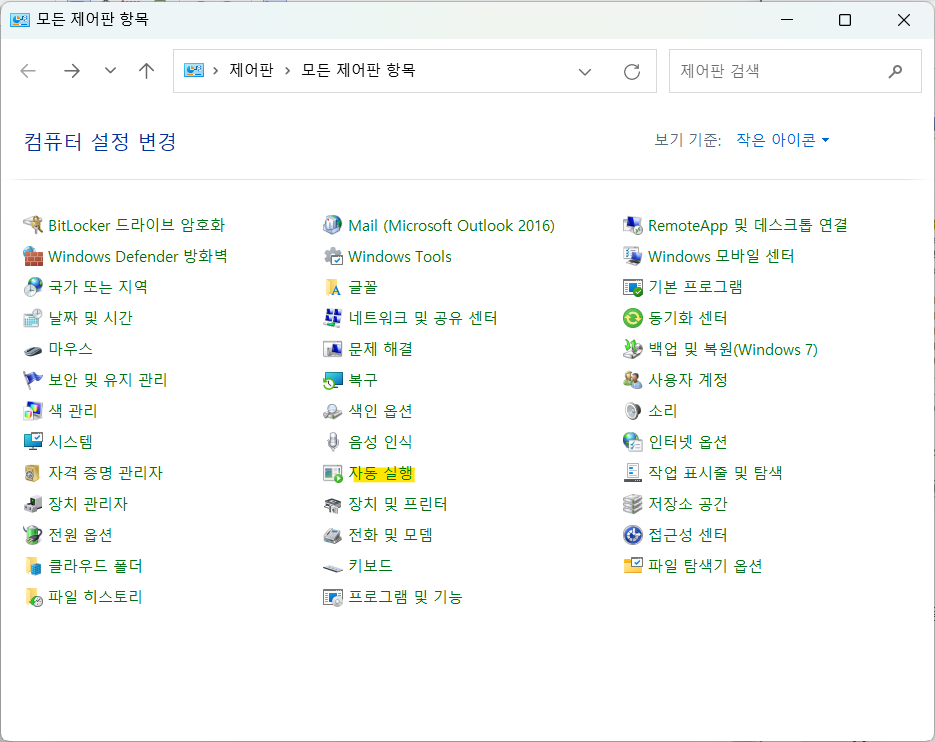The height and width of the screenshot is (742, 935).
Task: Open the BitLocker drive encryption icon
Action: coord(33,225)
